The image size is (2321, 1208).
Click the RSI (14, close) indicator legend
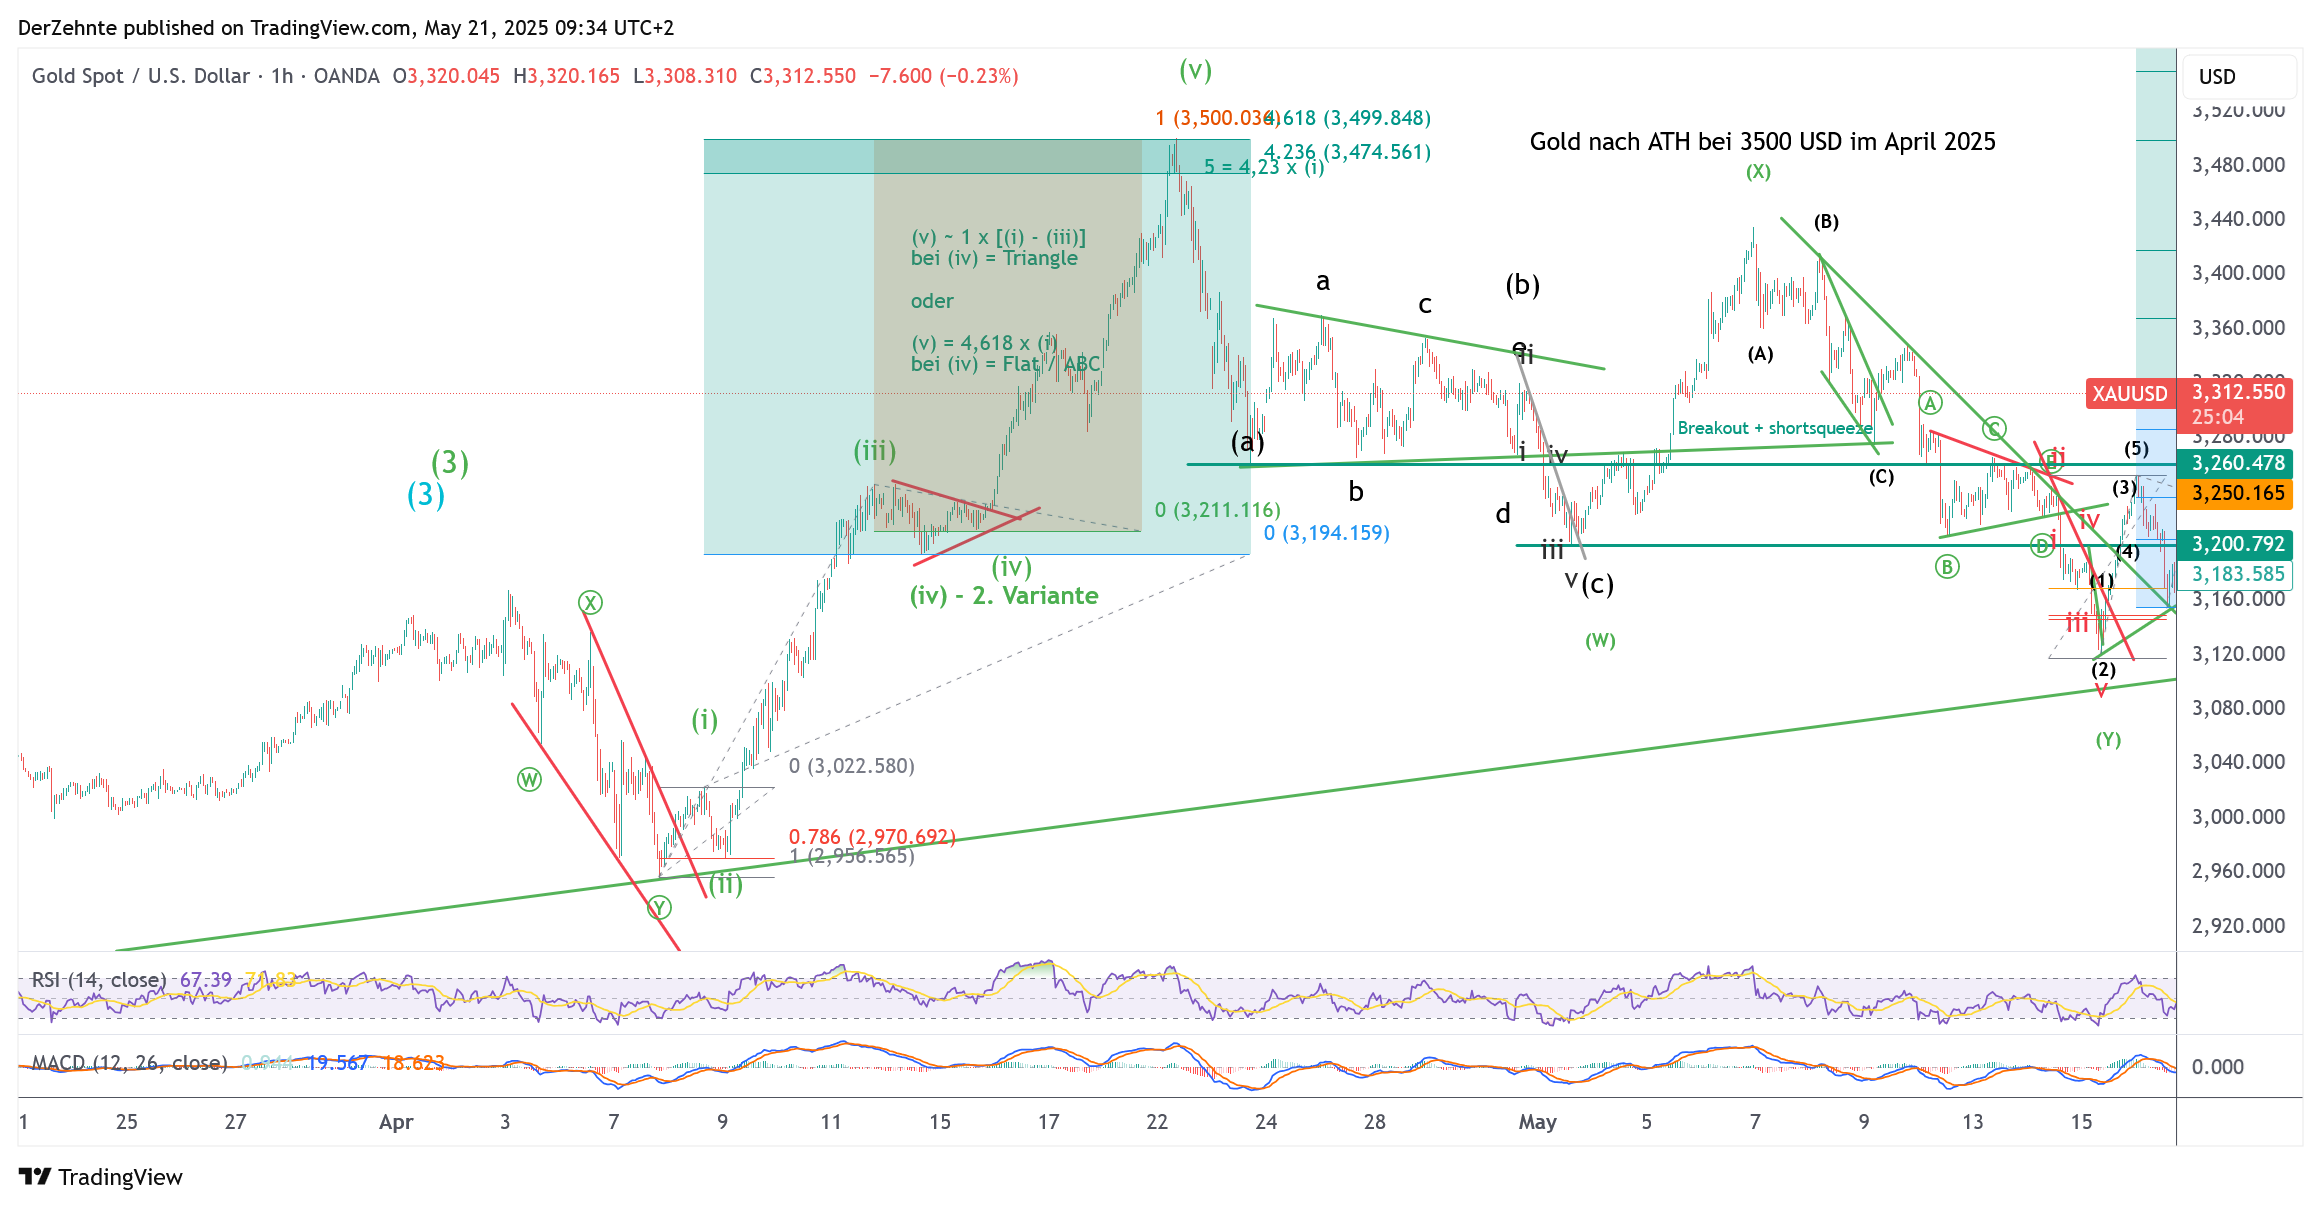pyautogui.click(x=98, y=980)
